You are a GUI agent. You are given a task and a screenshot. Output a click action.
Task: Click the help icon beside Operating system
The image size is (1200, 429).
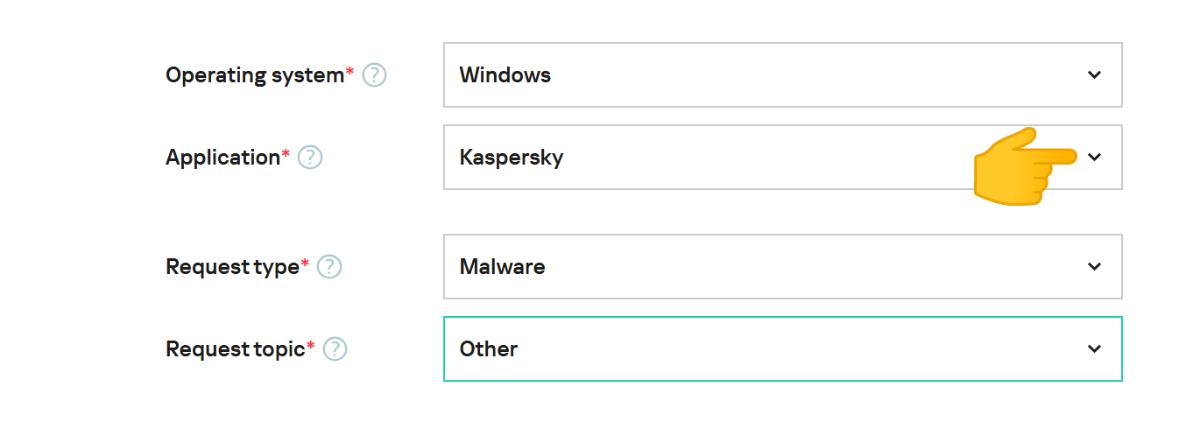[x=375, y=75]
